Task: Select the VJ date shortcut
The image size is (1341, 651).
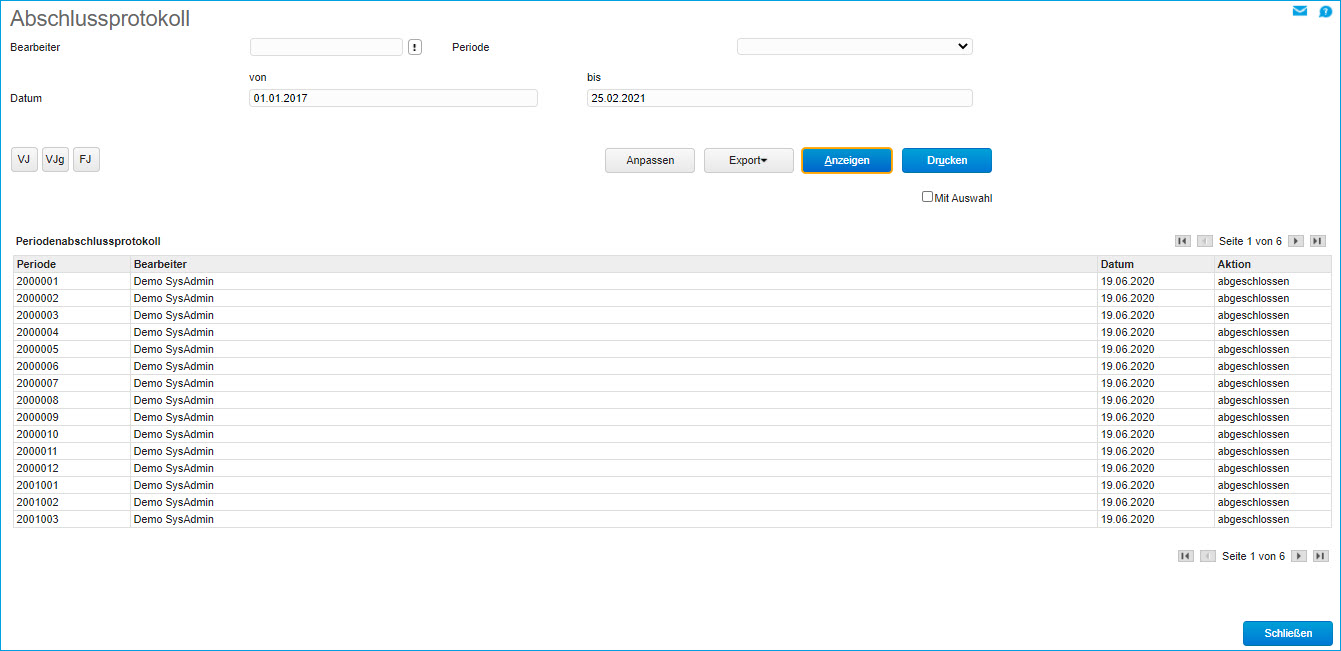Action: pyautogui.click(x=24, y=160)
